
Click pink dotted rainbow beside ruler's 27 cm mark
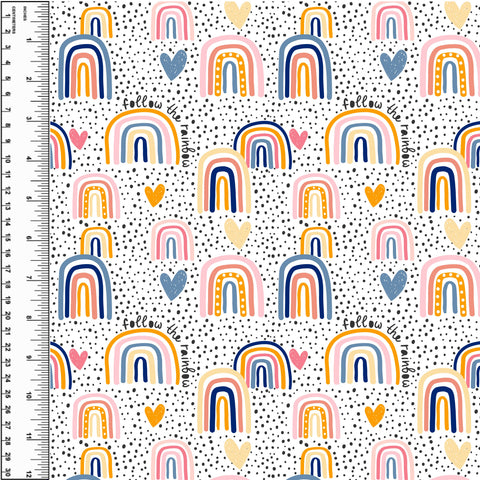pyautogui.click(x=96, y=417)
